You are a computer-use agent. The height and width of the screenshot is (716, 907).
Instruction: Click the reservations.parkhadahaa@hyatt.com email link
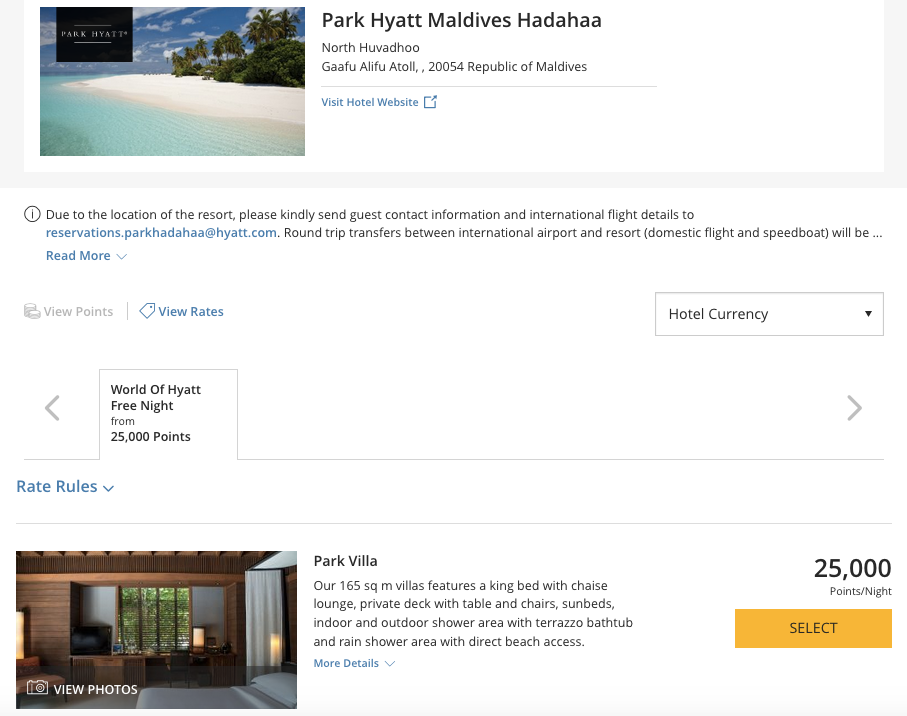[x=161, y=232]
